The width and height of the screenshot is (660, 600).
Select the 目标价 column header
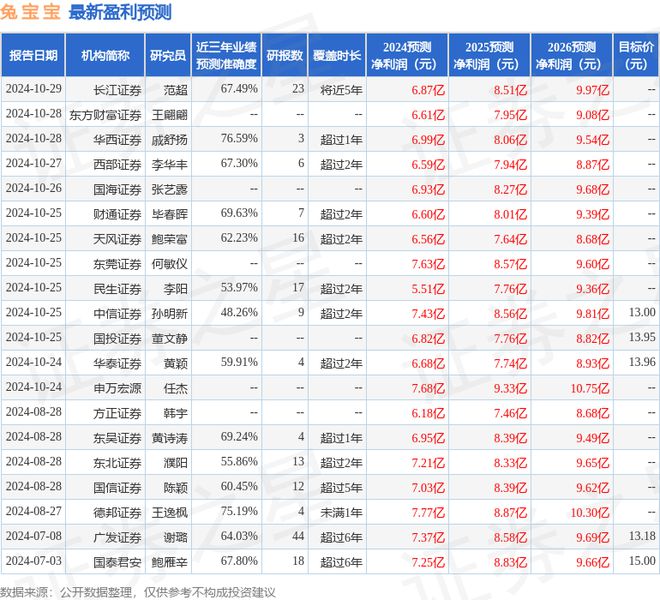coord(636,55)
